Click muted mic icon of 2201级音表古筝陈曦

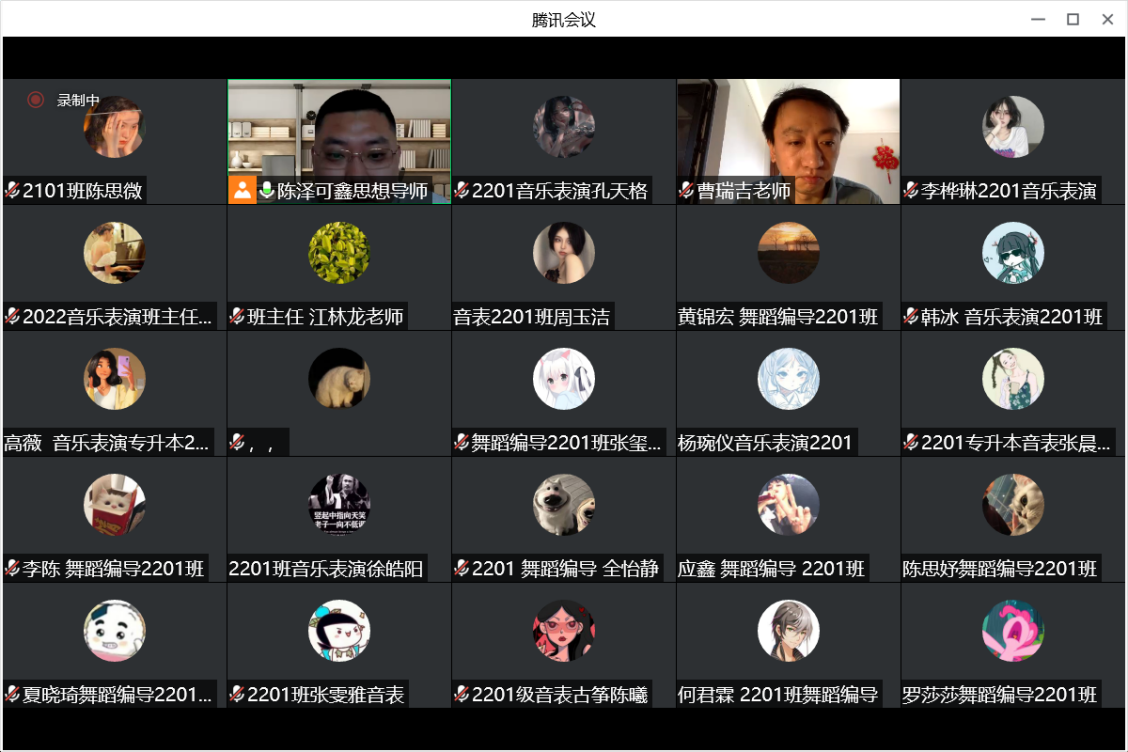point(461,695)
